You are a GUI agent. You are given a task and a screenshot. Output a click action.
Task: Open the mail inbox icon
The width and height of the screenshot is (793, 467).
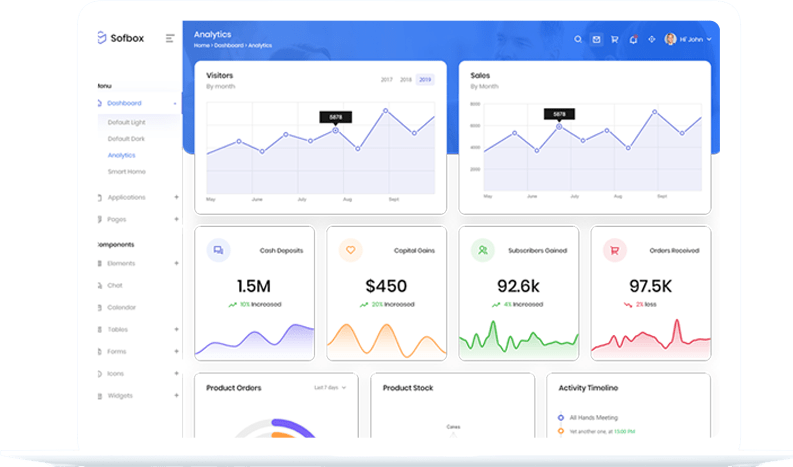tap(596, 39)
